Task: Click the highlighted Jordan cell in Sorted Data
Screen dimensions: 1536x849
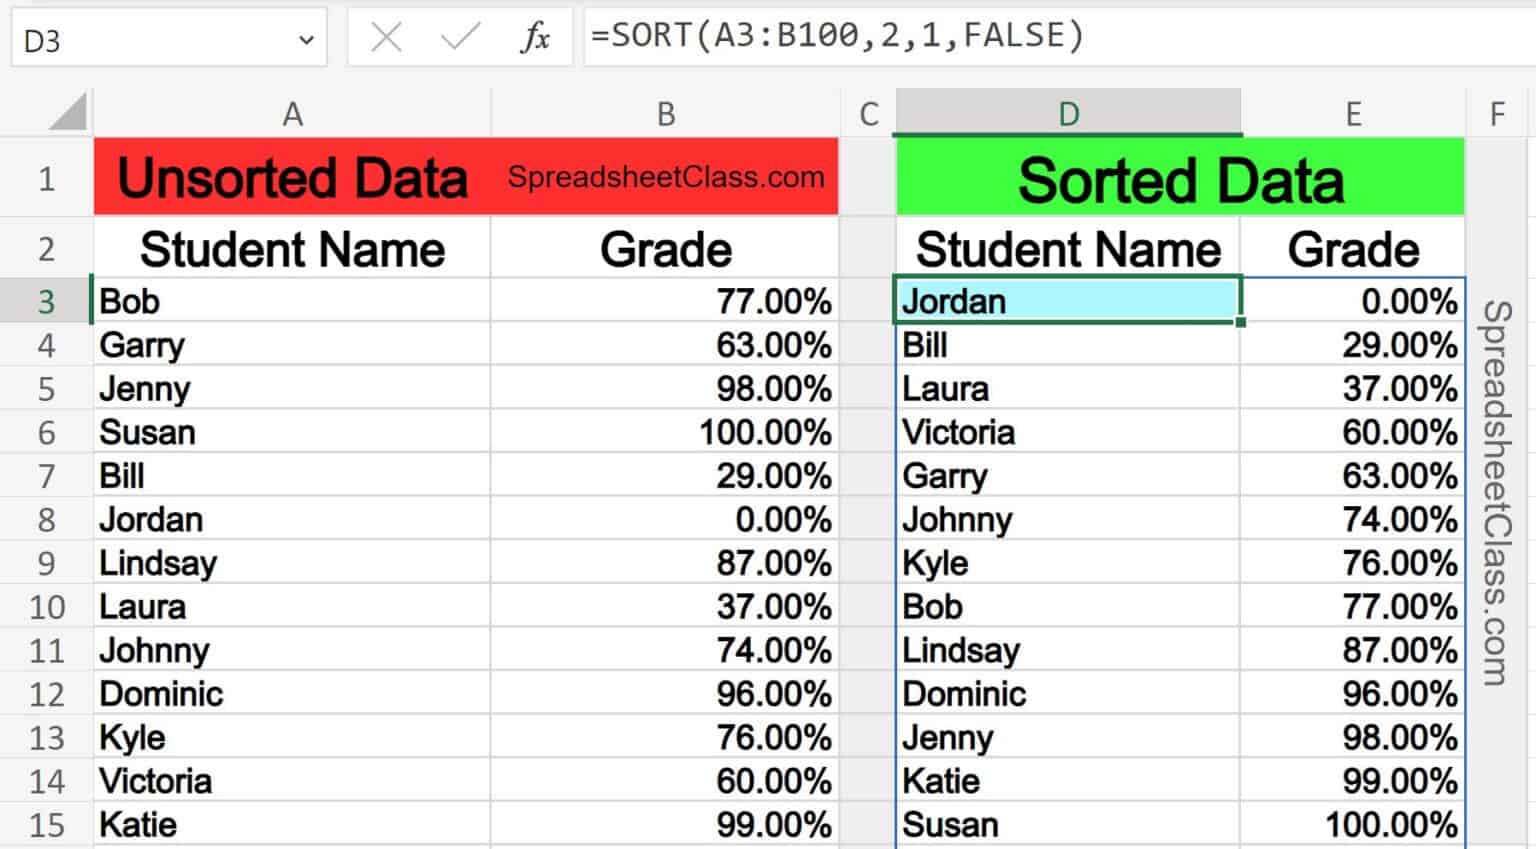Action: click(x=1068, y=301)
